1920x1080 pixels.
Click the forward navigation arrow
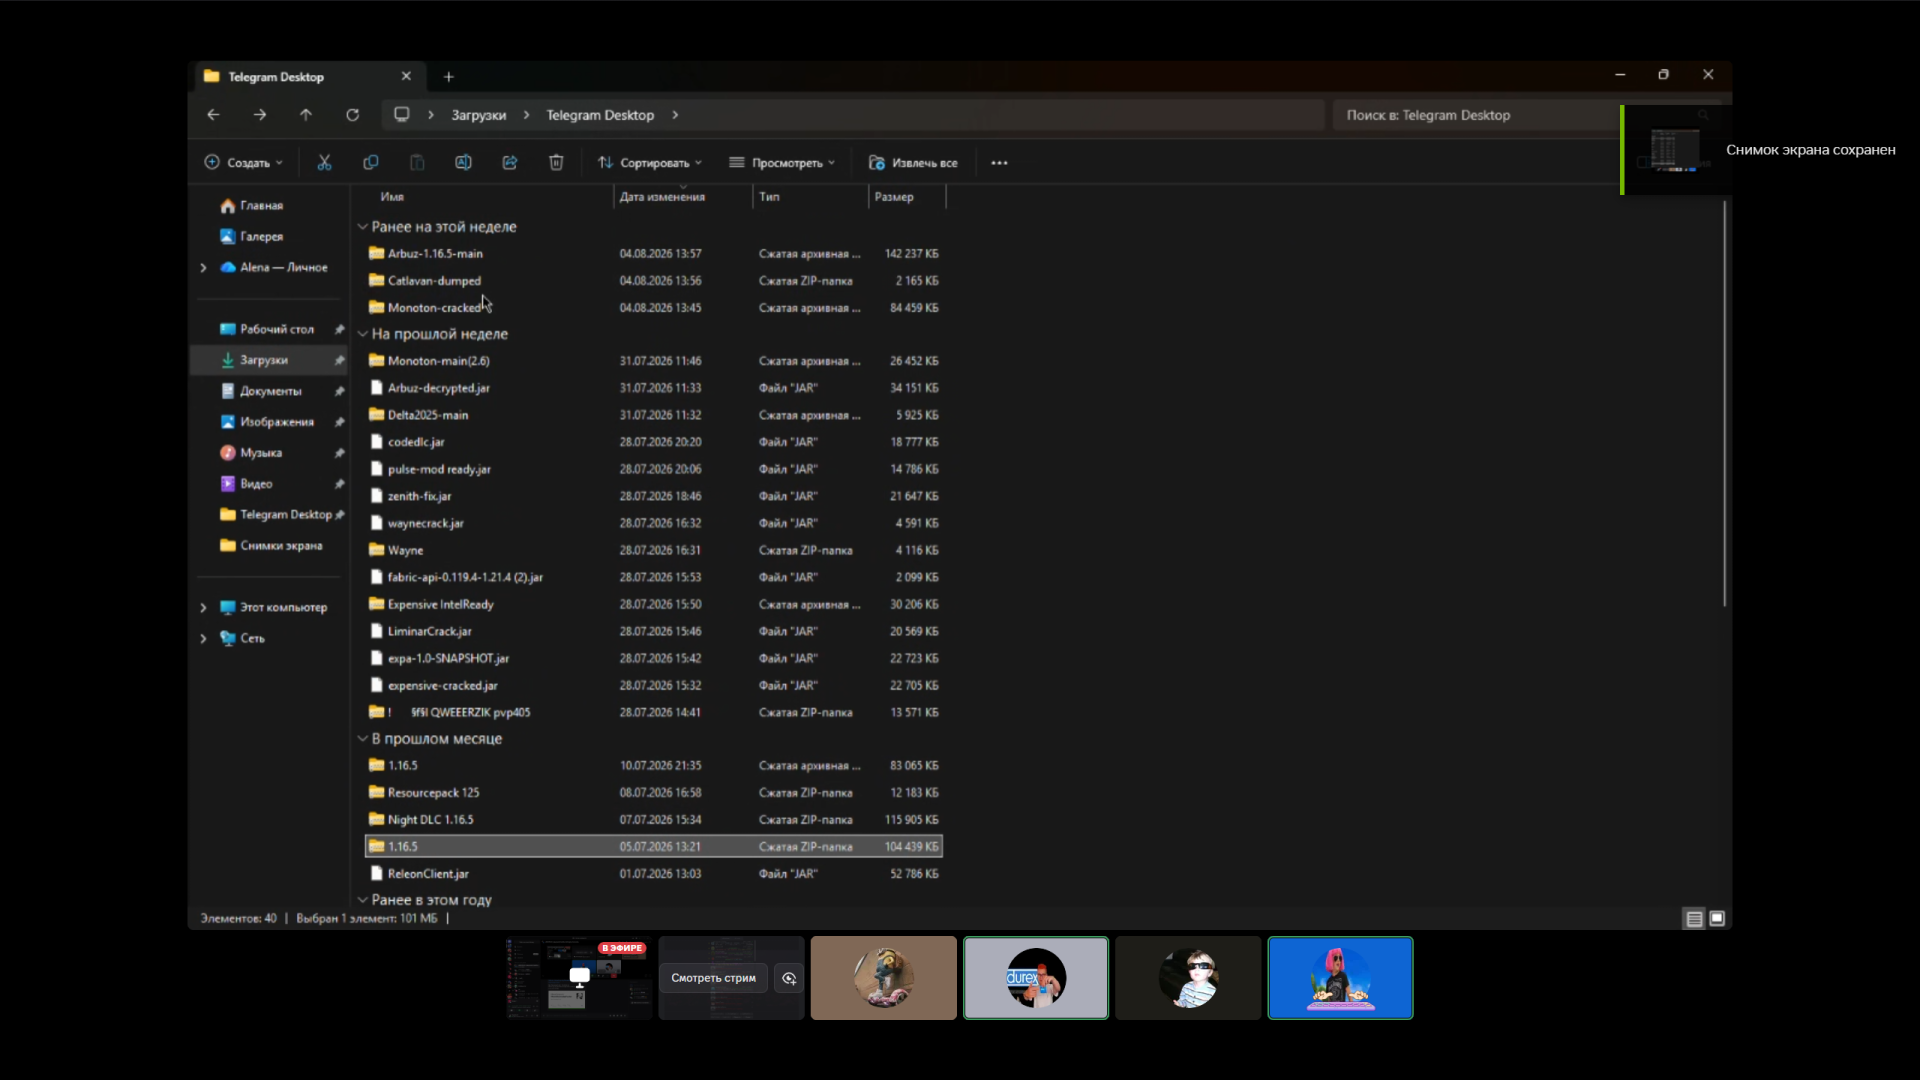coord(260,115)
